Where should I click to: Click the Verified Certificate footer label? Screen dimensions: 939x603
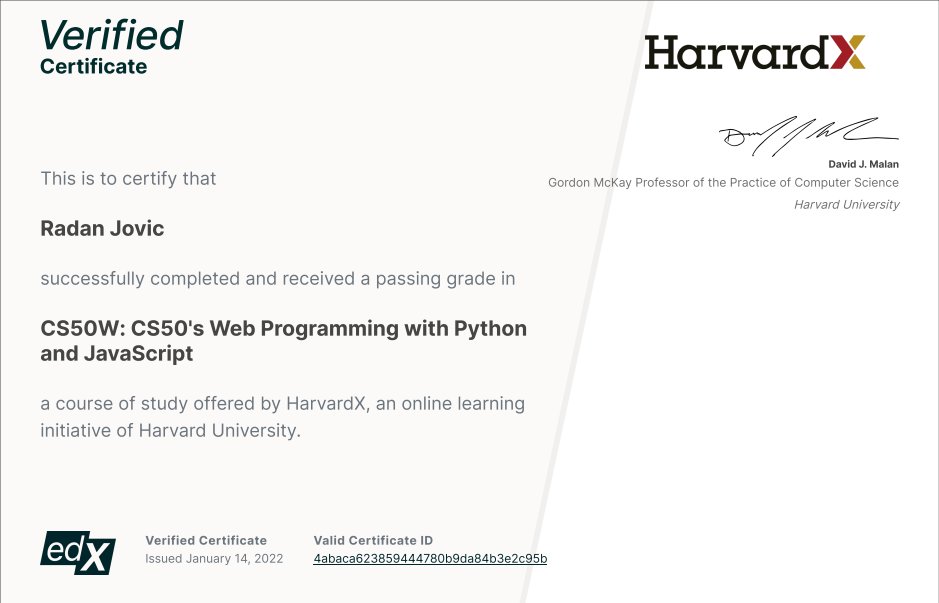click(206, 540)
